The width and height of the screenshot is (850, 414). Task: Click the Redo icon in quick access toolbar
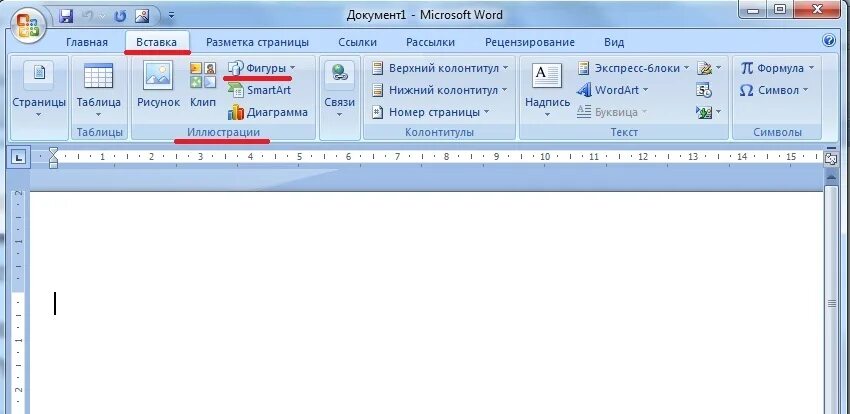pyautogui.click(x=119, y=16)
